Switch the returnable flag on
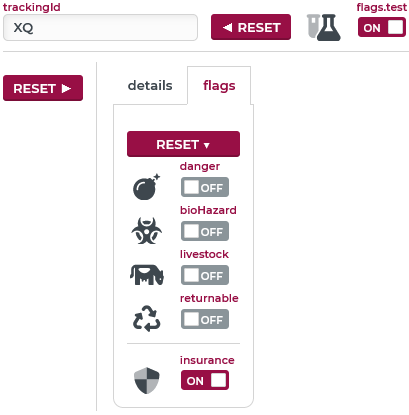The image size is (409, 415). (x=205, y=319)
